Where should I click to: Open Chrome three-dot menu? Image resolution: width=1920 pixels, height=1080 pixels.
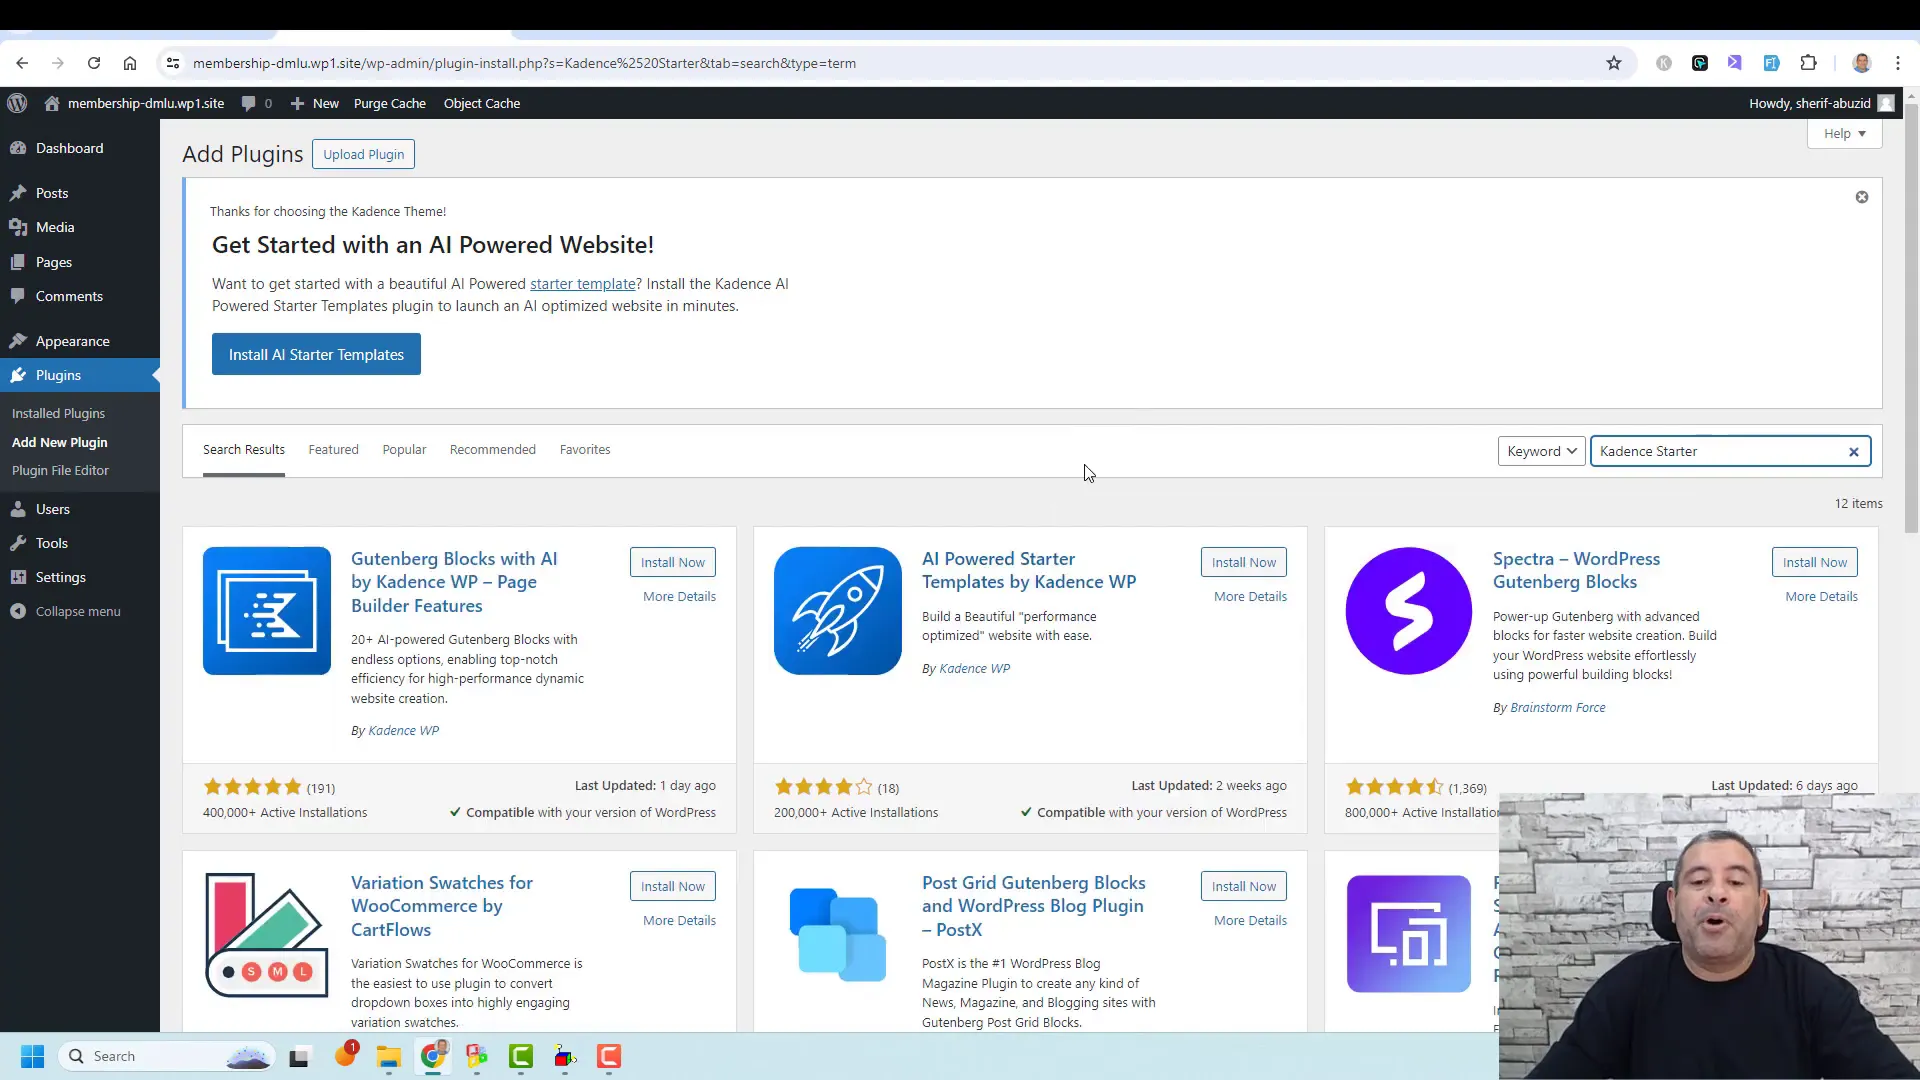[x=1897, y=63]
